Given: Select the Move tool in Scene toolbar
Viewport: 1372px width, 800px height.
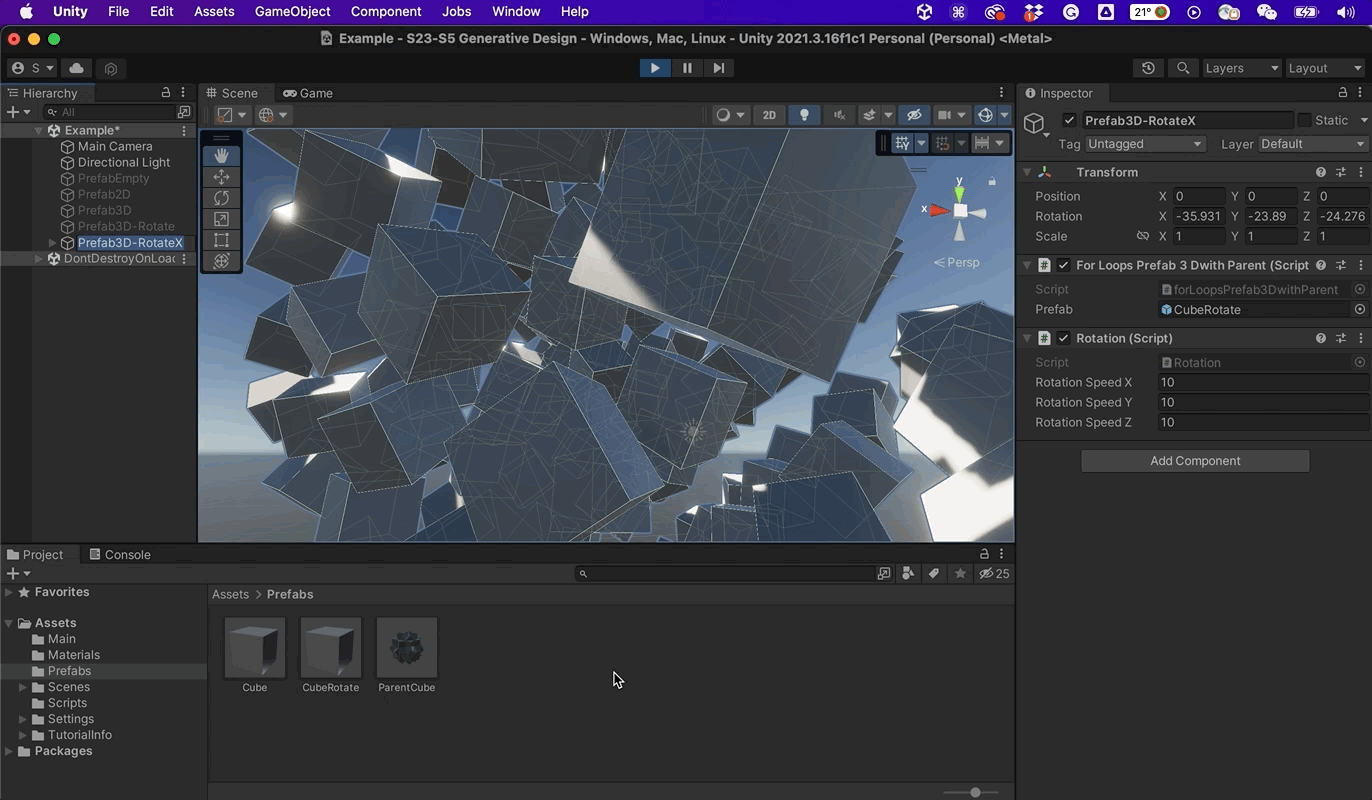Looking at the screenshot, I should point(222,177).
